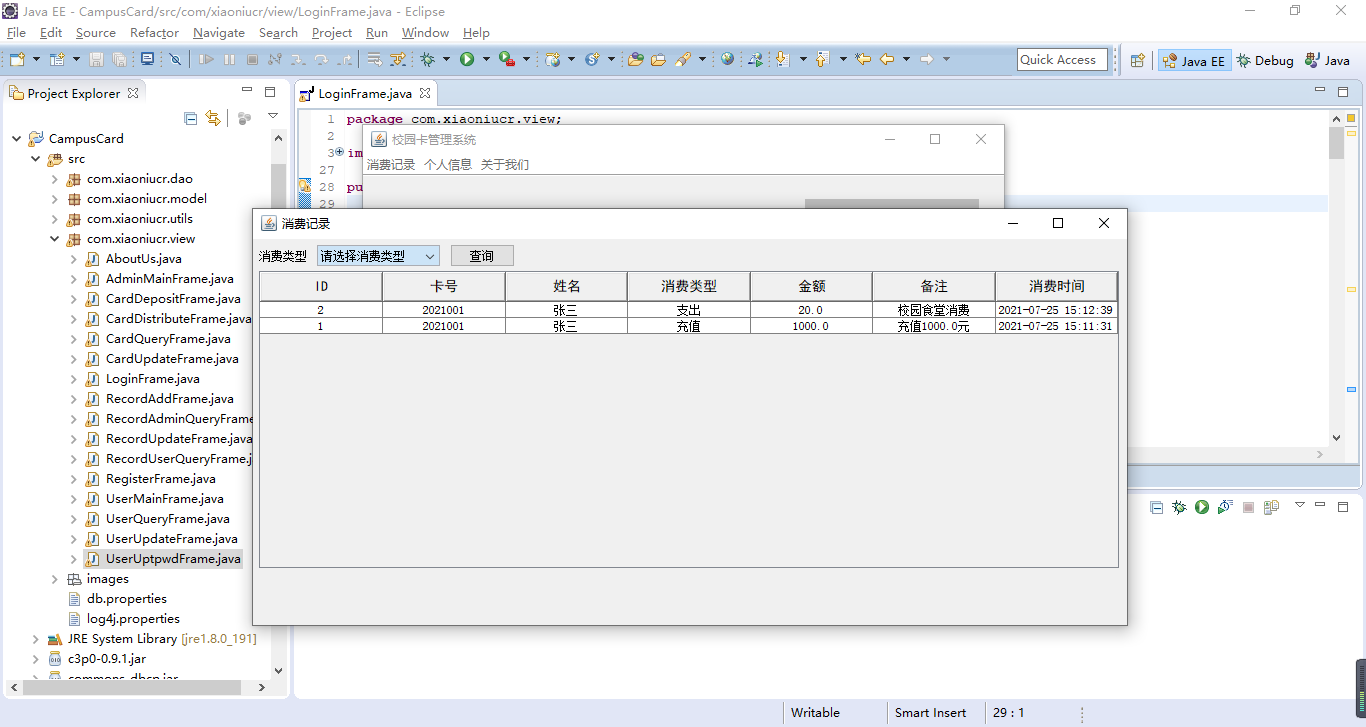
Task: Click the green bug Debug launch icon in the main toolbar
Action: click(428, 59)
